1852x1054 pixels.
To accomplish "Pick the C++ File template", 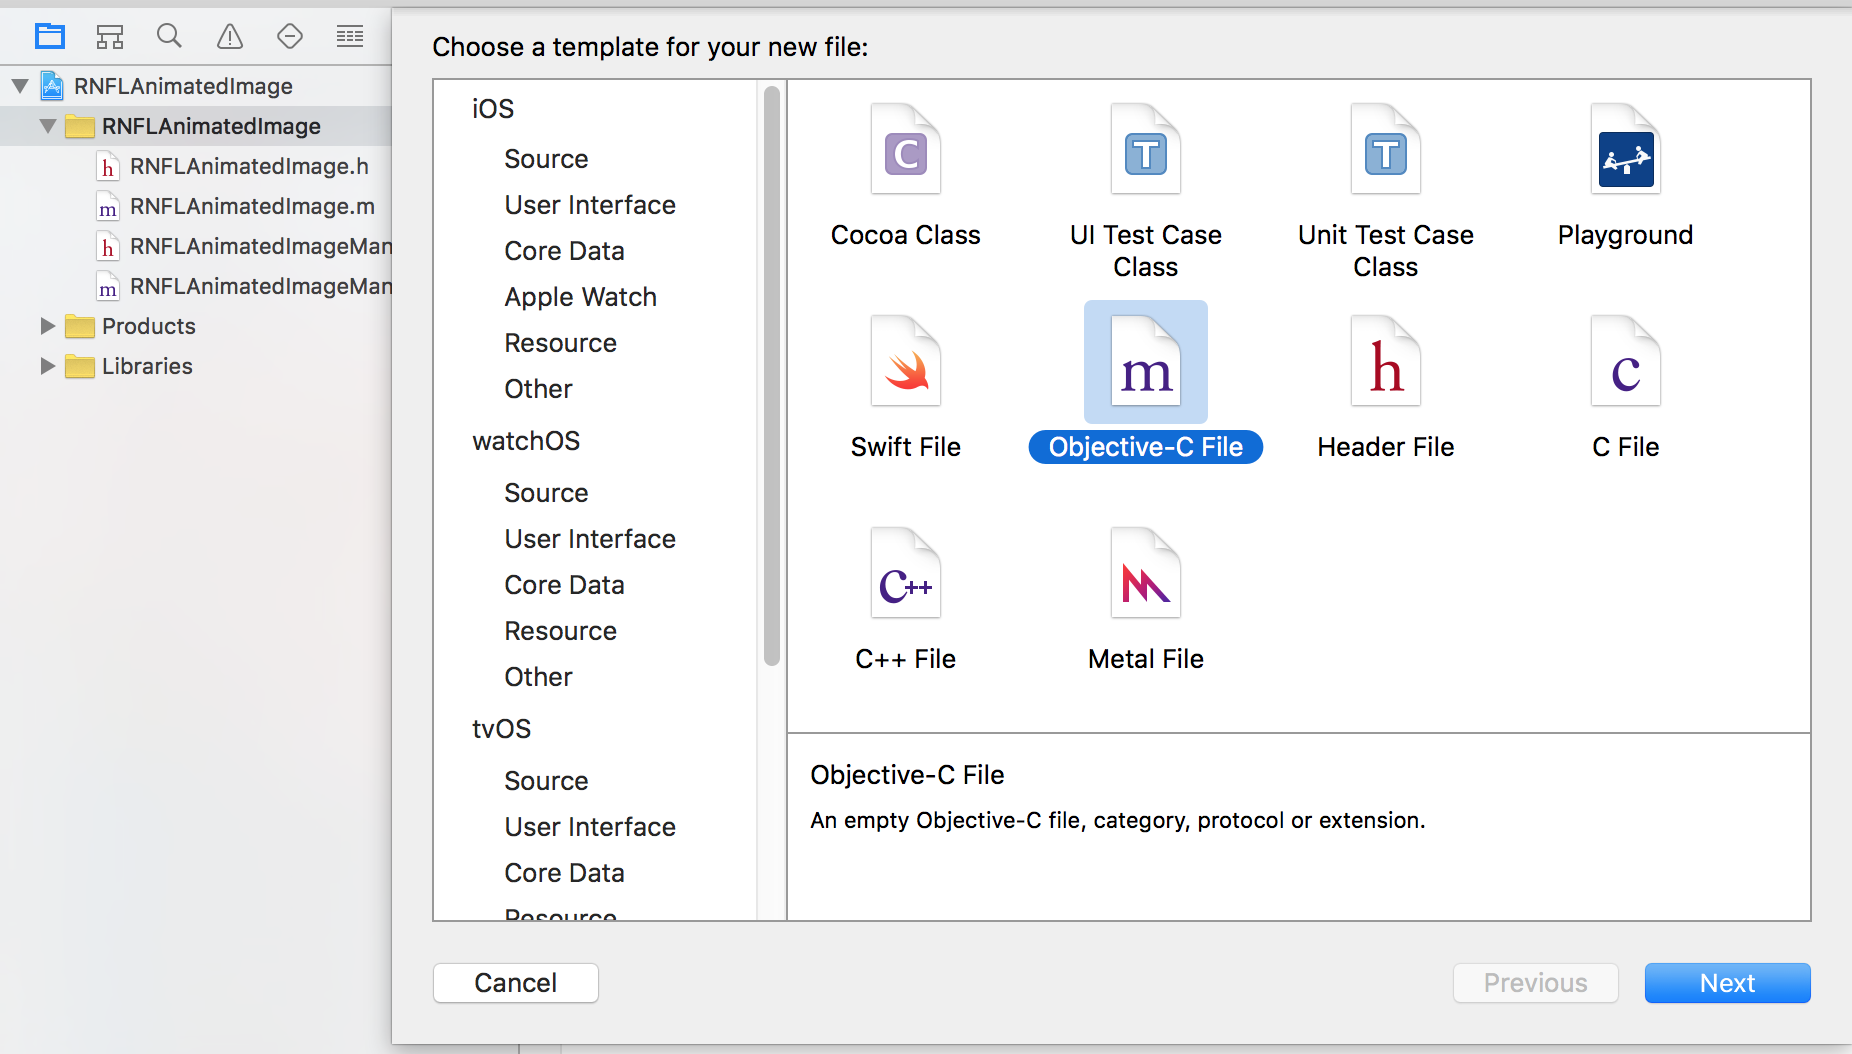I will tap(905, 575).
